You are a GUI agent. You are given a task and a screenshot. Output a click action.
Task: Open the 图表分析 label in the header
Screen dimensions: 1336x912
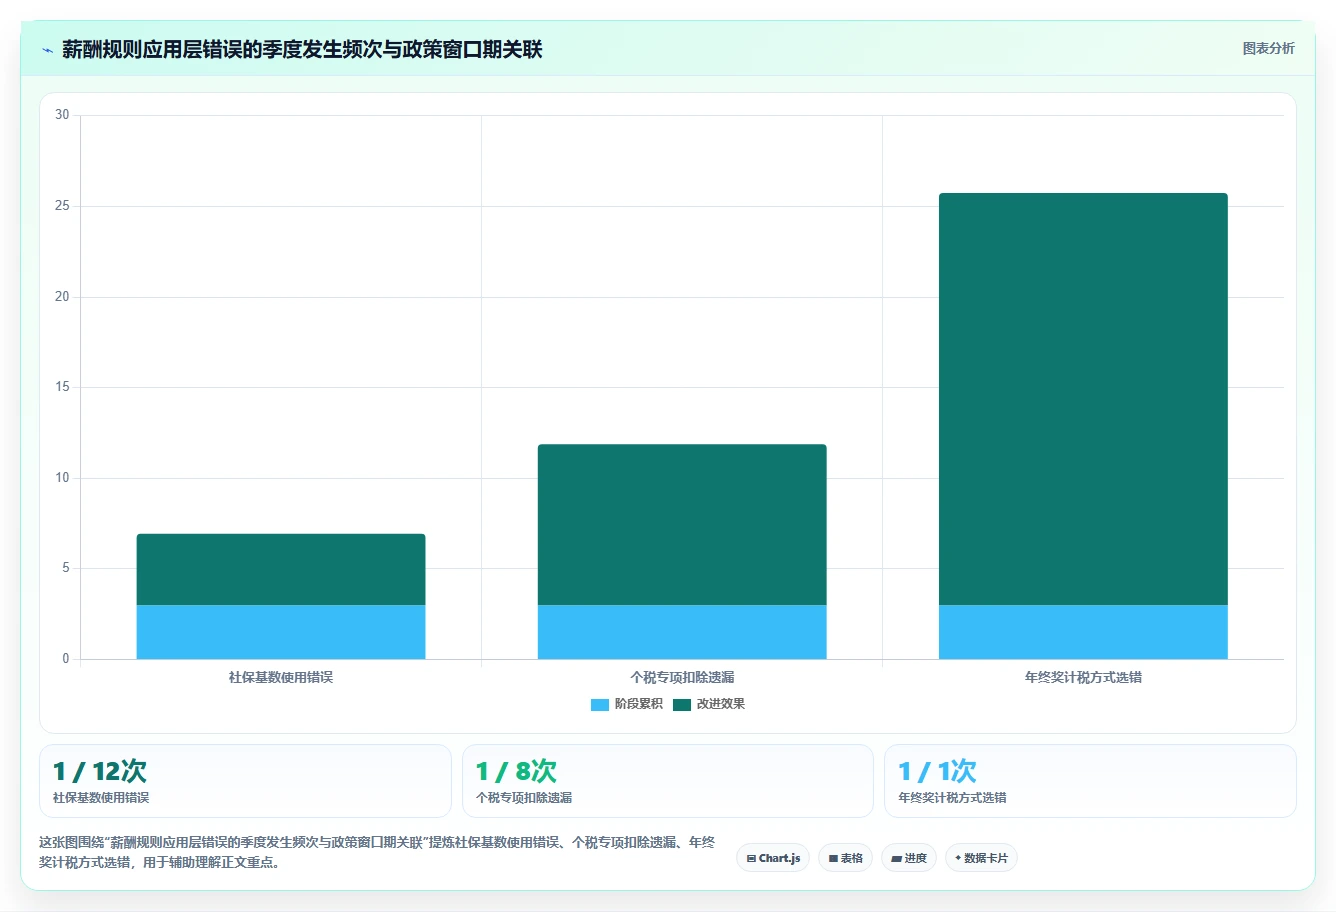(x=1268, y=48)
